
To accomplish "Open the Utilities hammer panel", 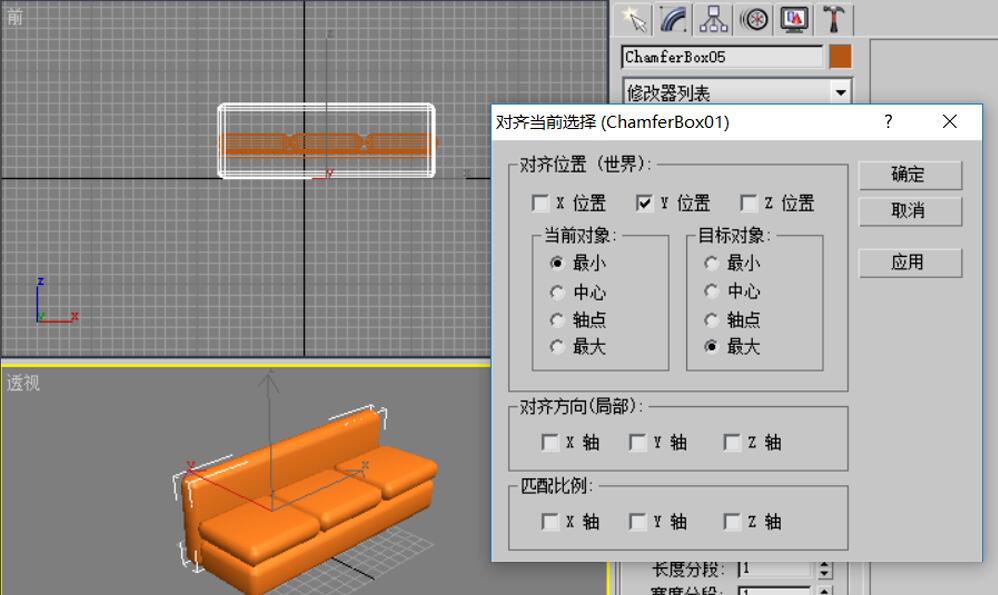I will [833, 18].
